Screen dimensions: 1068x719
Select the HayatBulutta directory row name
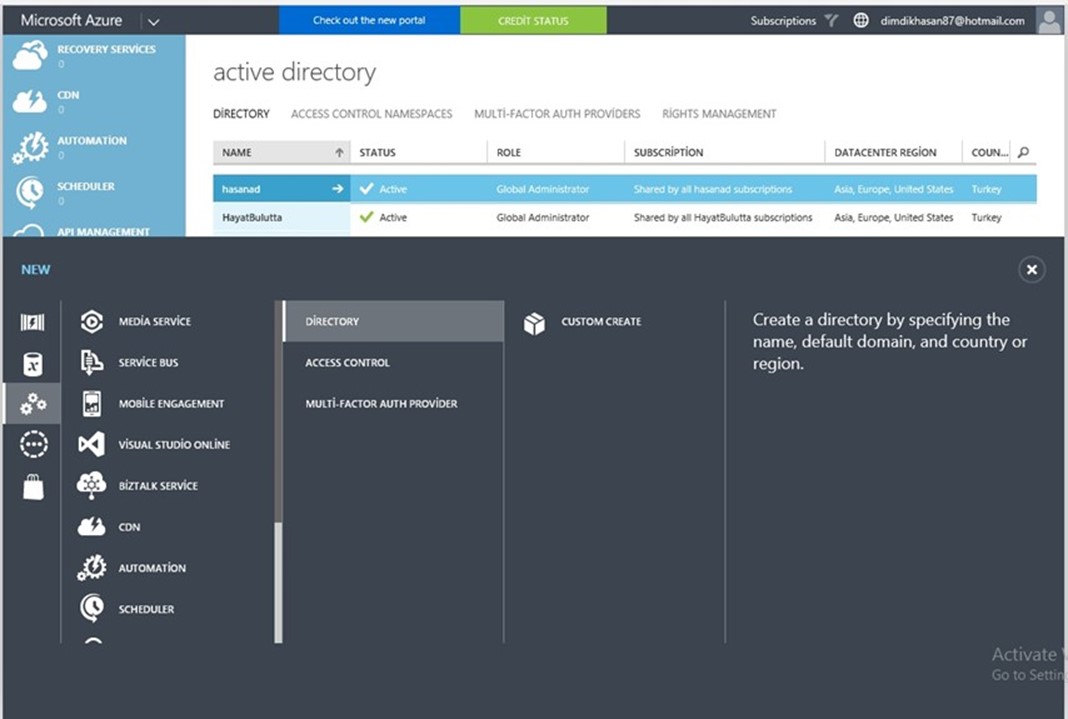(x=252, y=217)
